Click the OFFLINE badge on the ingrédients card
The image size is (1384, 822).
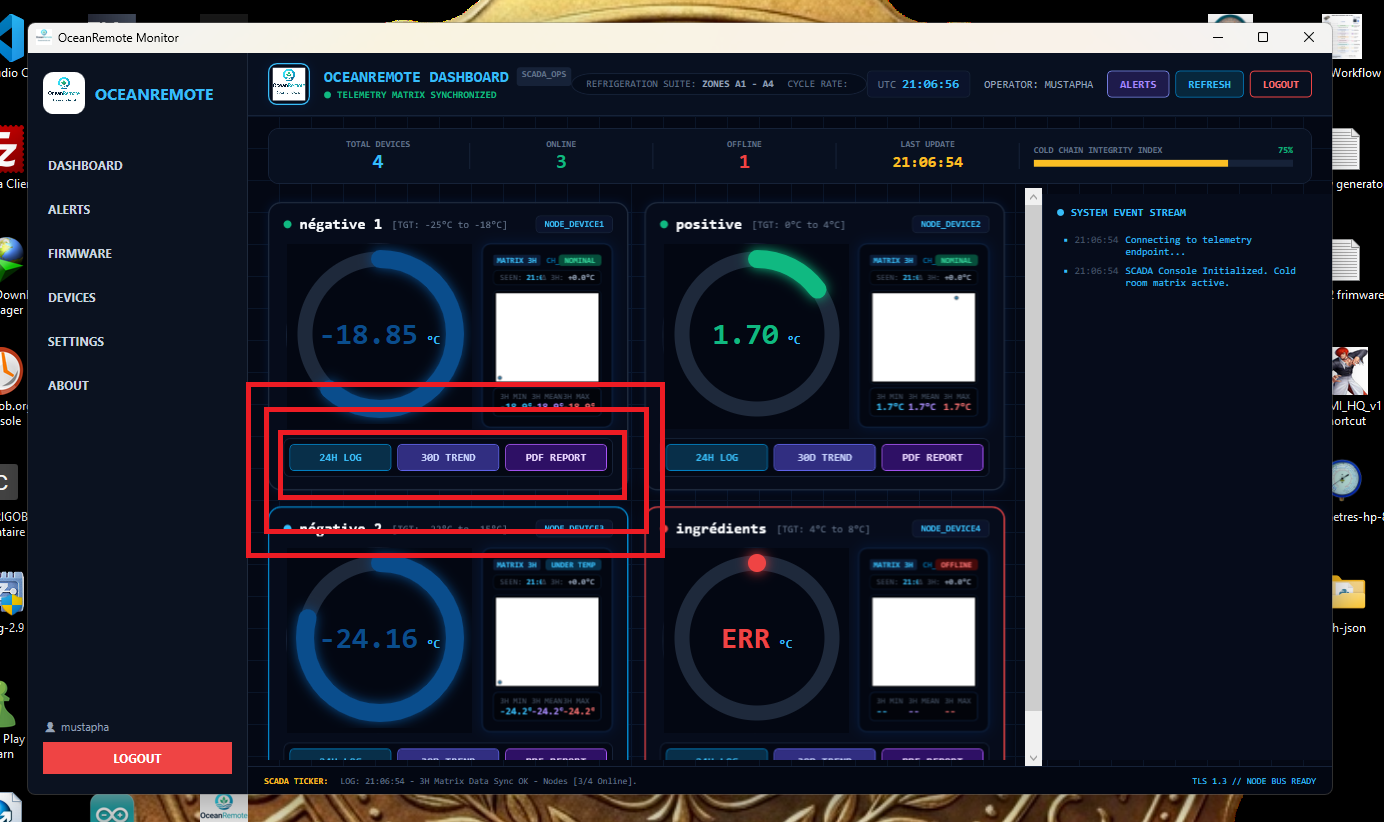[956, 565]
